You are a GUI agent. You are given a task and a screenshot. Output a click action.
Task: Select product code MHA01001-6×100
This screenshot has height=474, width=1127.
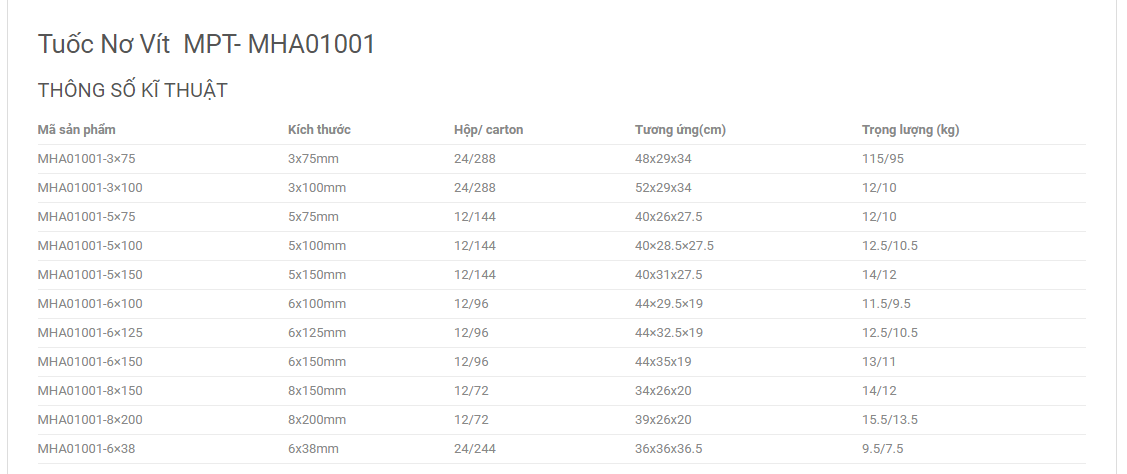[90, 304]
